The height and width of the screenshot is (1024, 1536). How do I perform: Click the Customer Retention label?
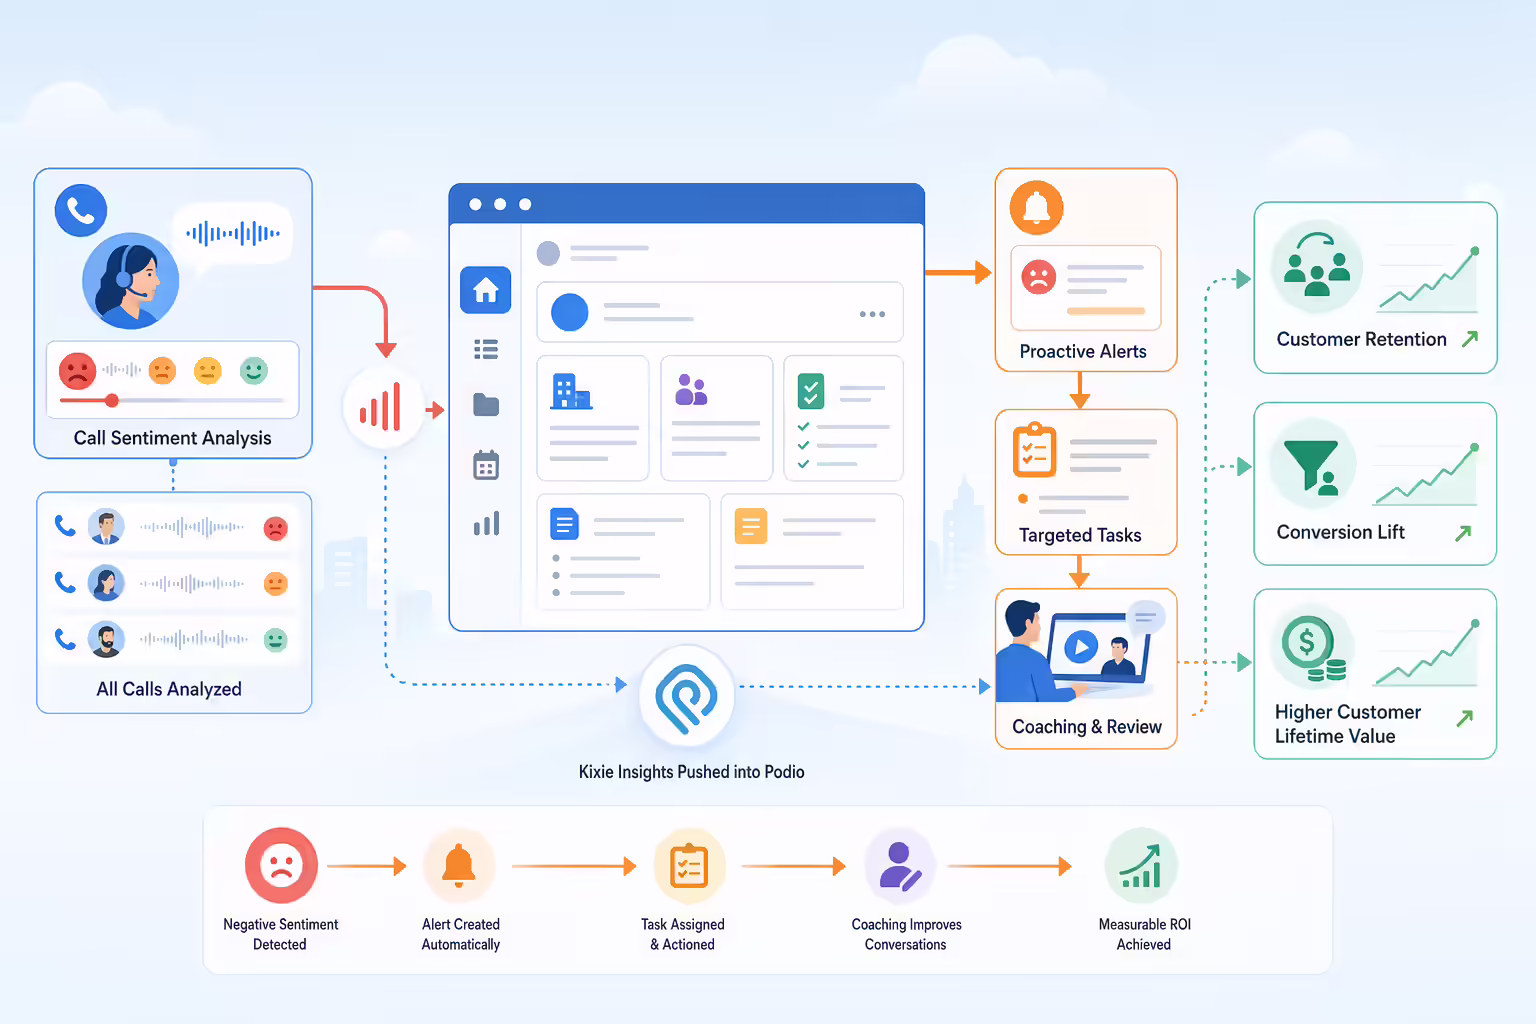(1361, 339)
